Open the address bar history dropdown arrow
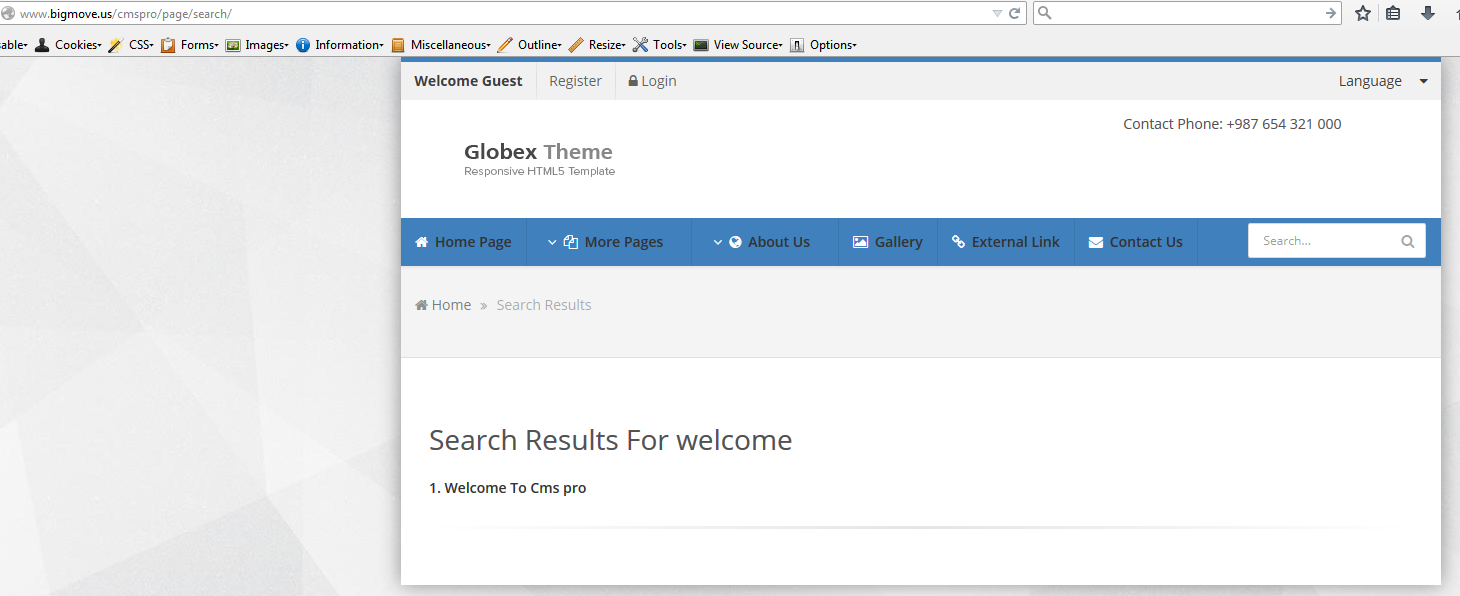 point(997,14)
